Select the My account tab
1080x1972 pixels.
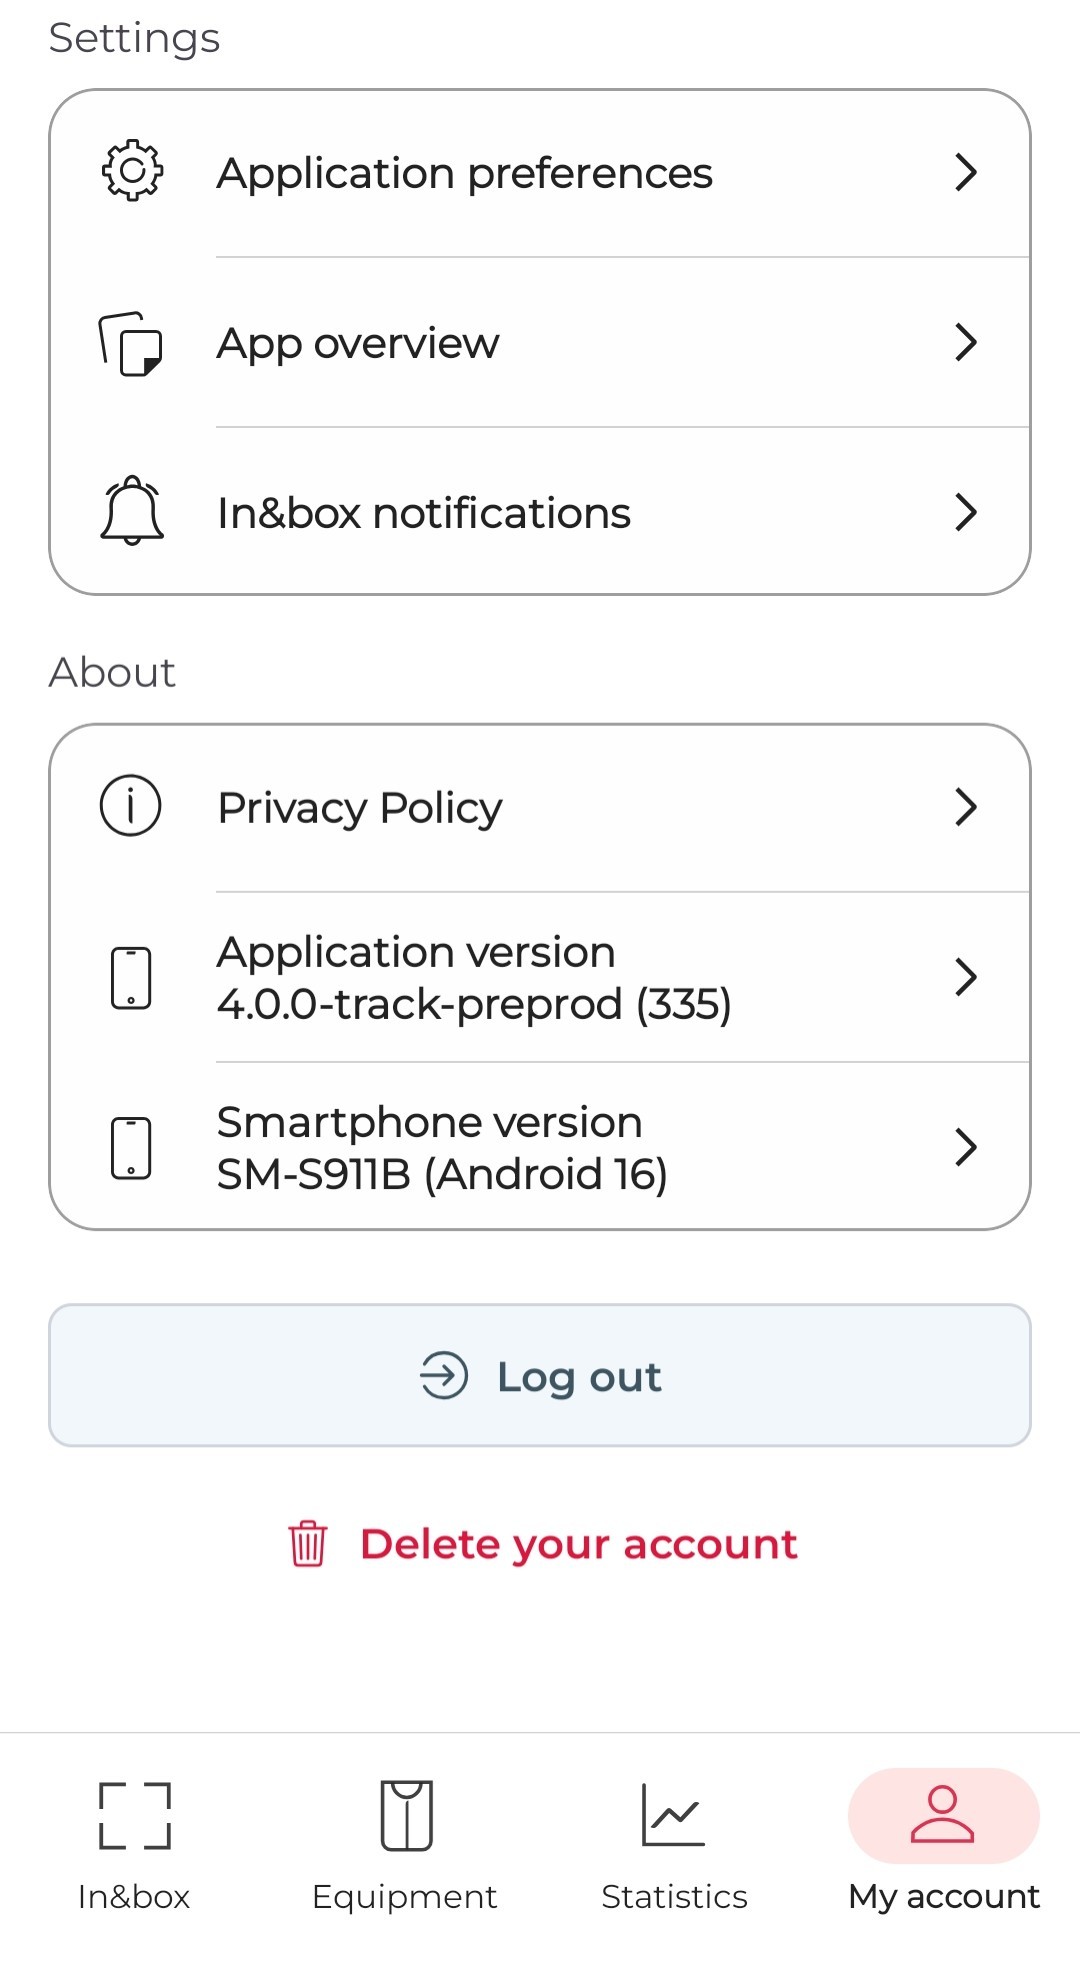coord(943,1844)
